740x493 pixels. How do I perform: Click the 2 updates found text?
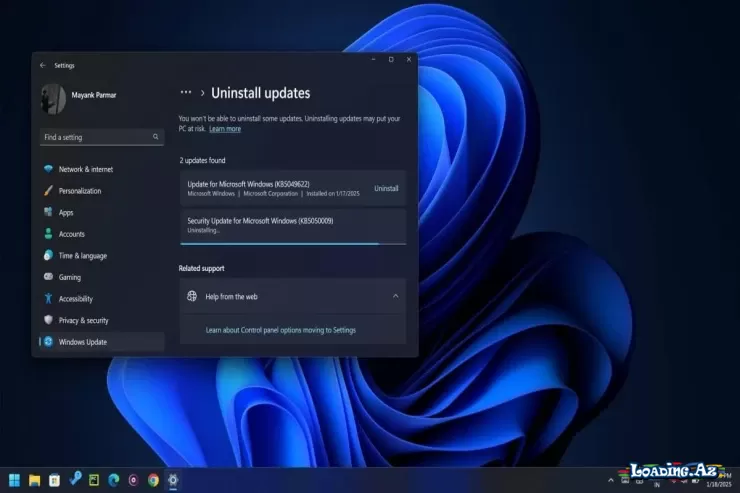(202, 160)
